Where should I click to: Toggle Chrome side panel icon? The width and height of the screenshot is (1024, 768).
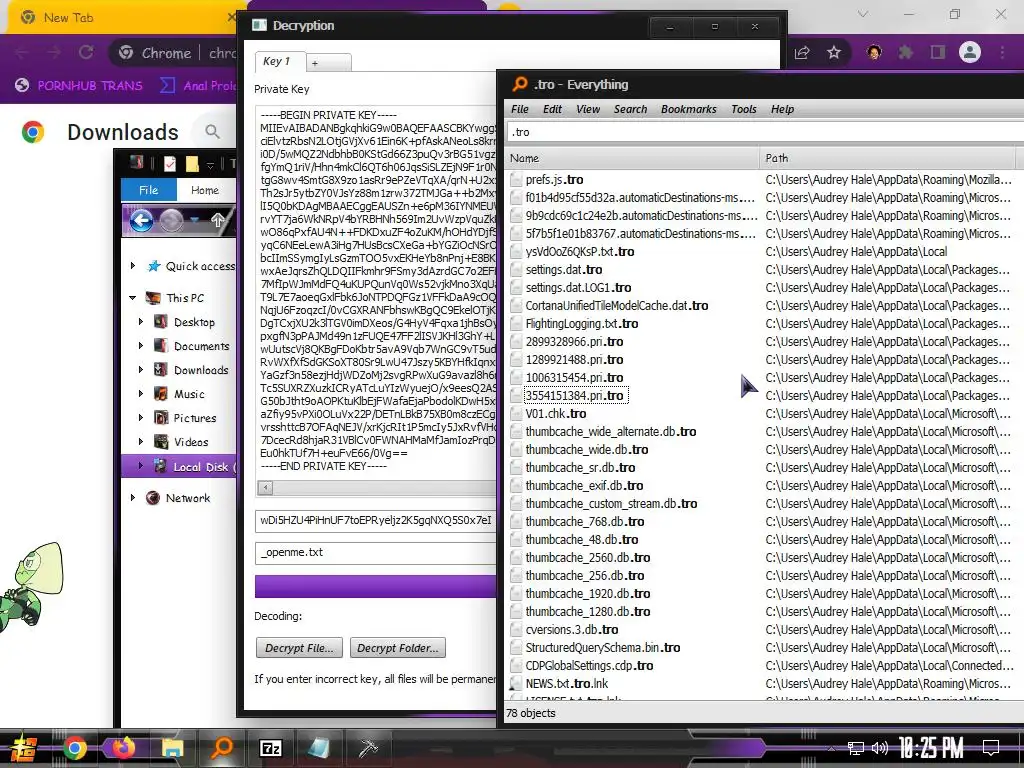pyautogui.click(x=938, y=52)
